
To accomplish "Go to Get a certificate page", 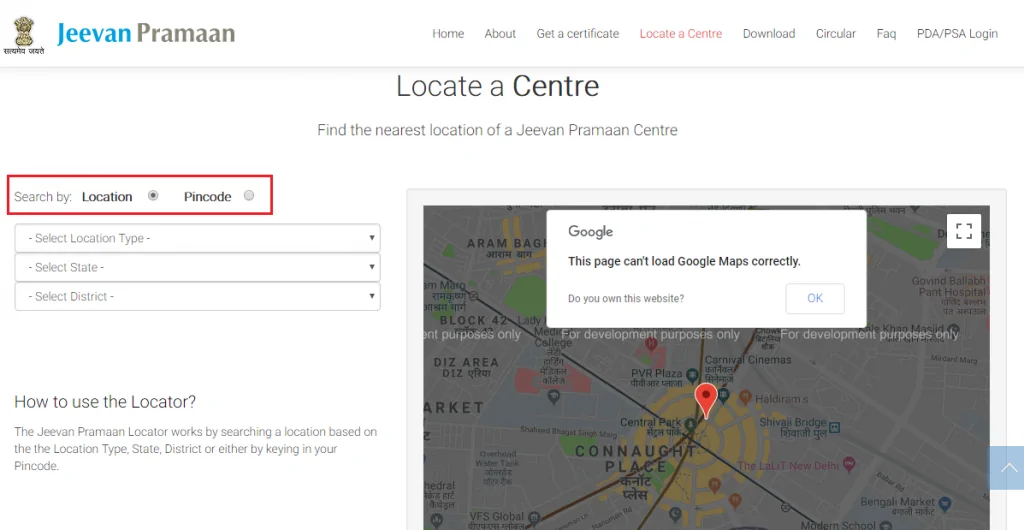I will point(577,34).
